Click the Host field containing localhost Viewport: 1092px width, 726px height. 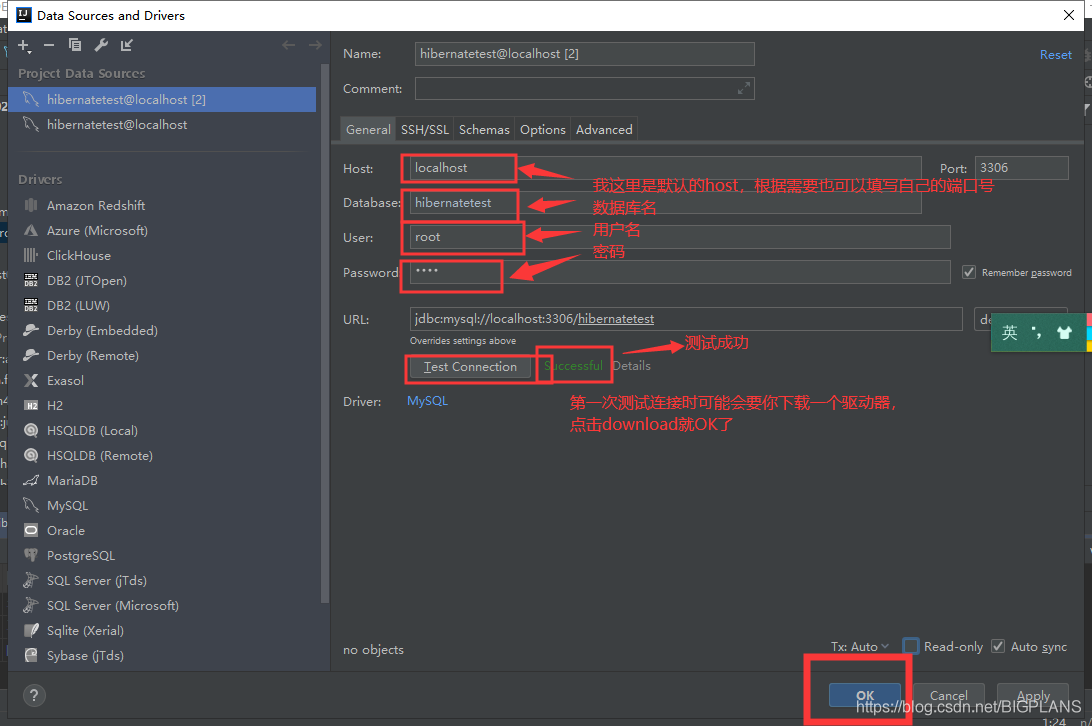point(665,168)
